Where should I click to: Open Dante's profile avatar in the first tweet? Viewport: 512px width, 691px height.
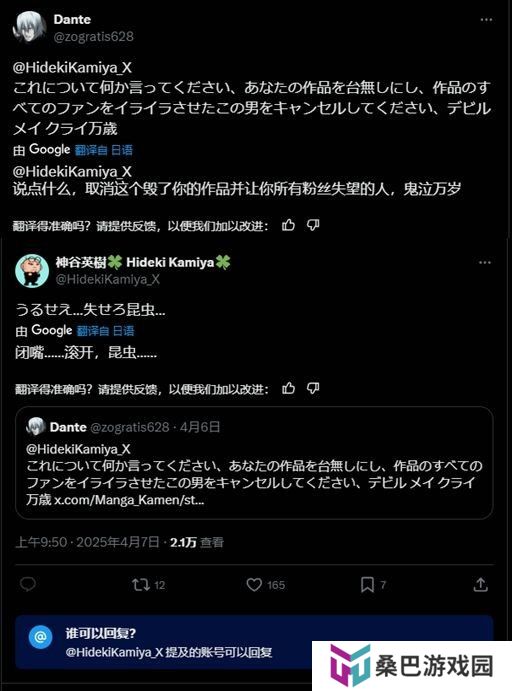[x=30, y=27]
